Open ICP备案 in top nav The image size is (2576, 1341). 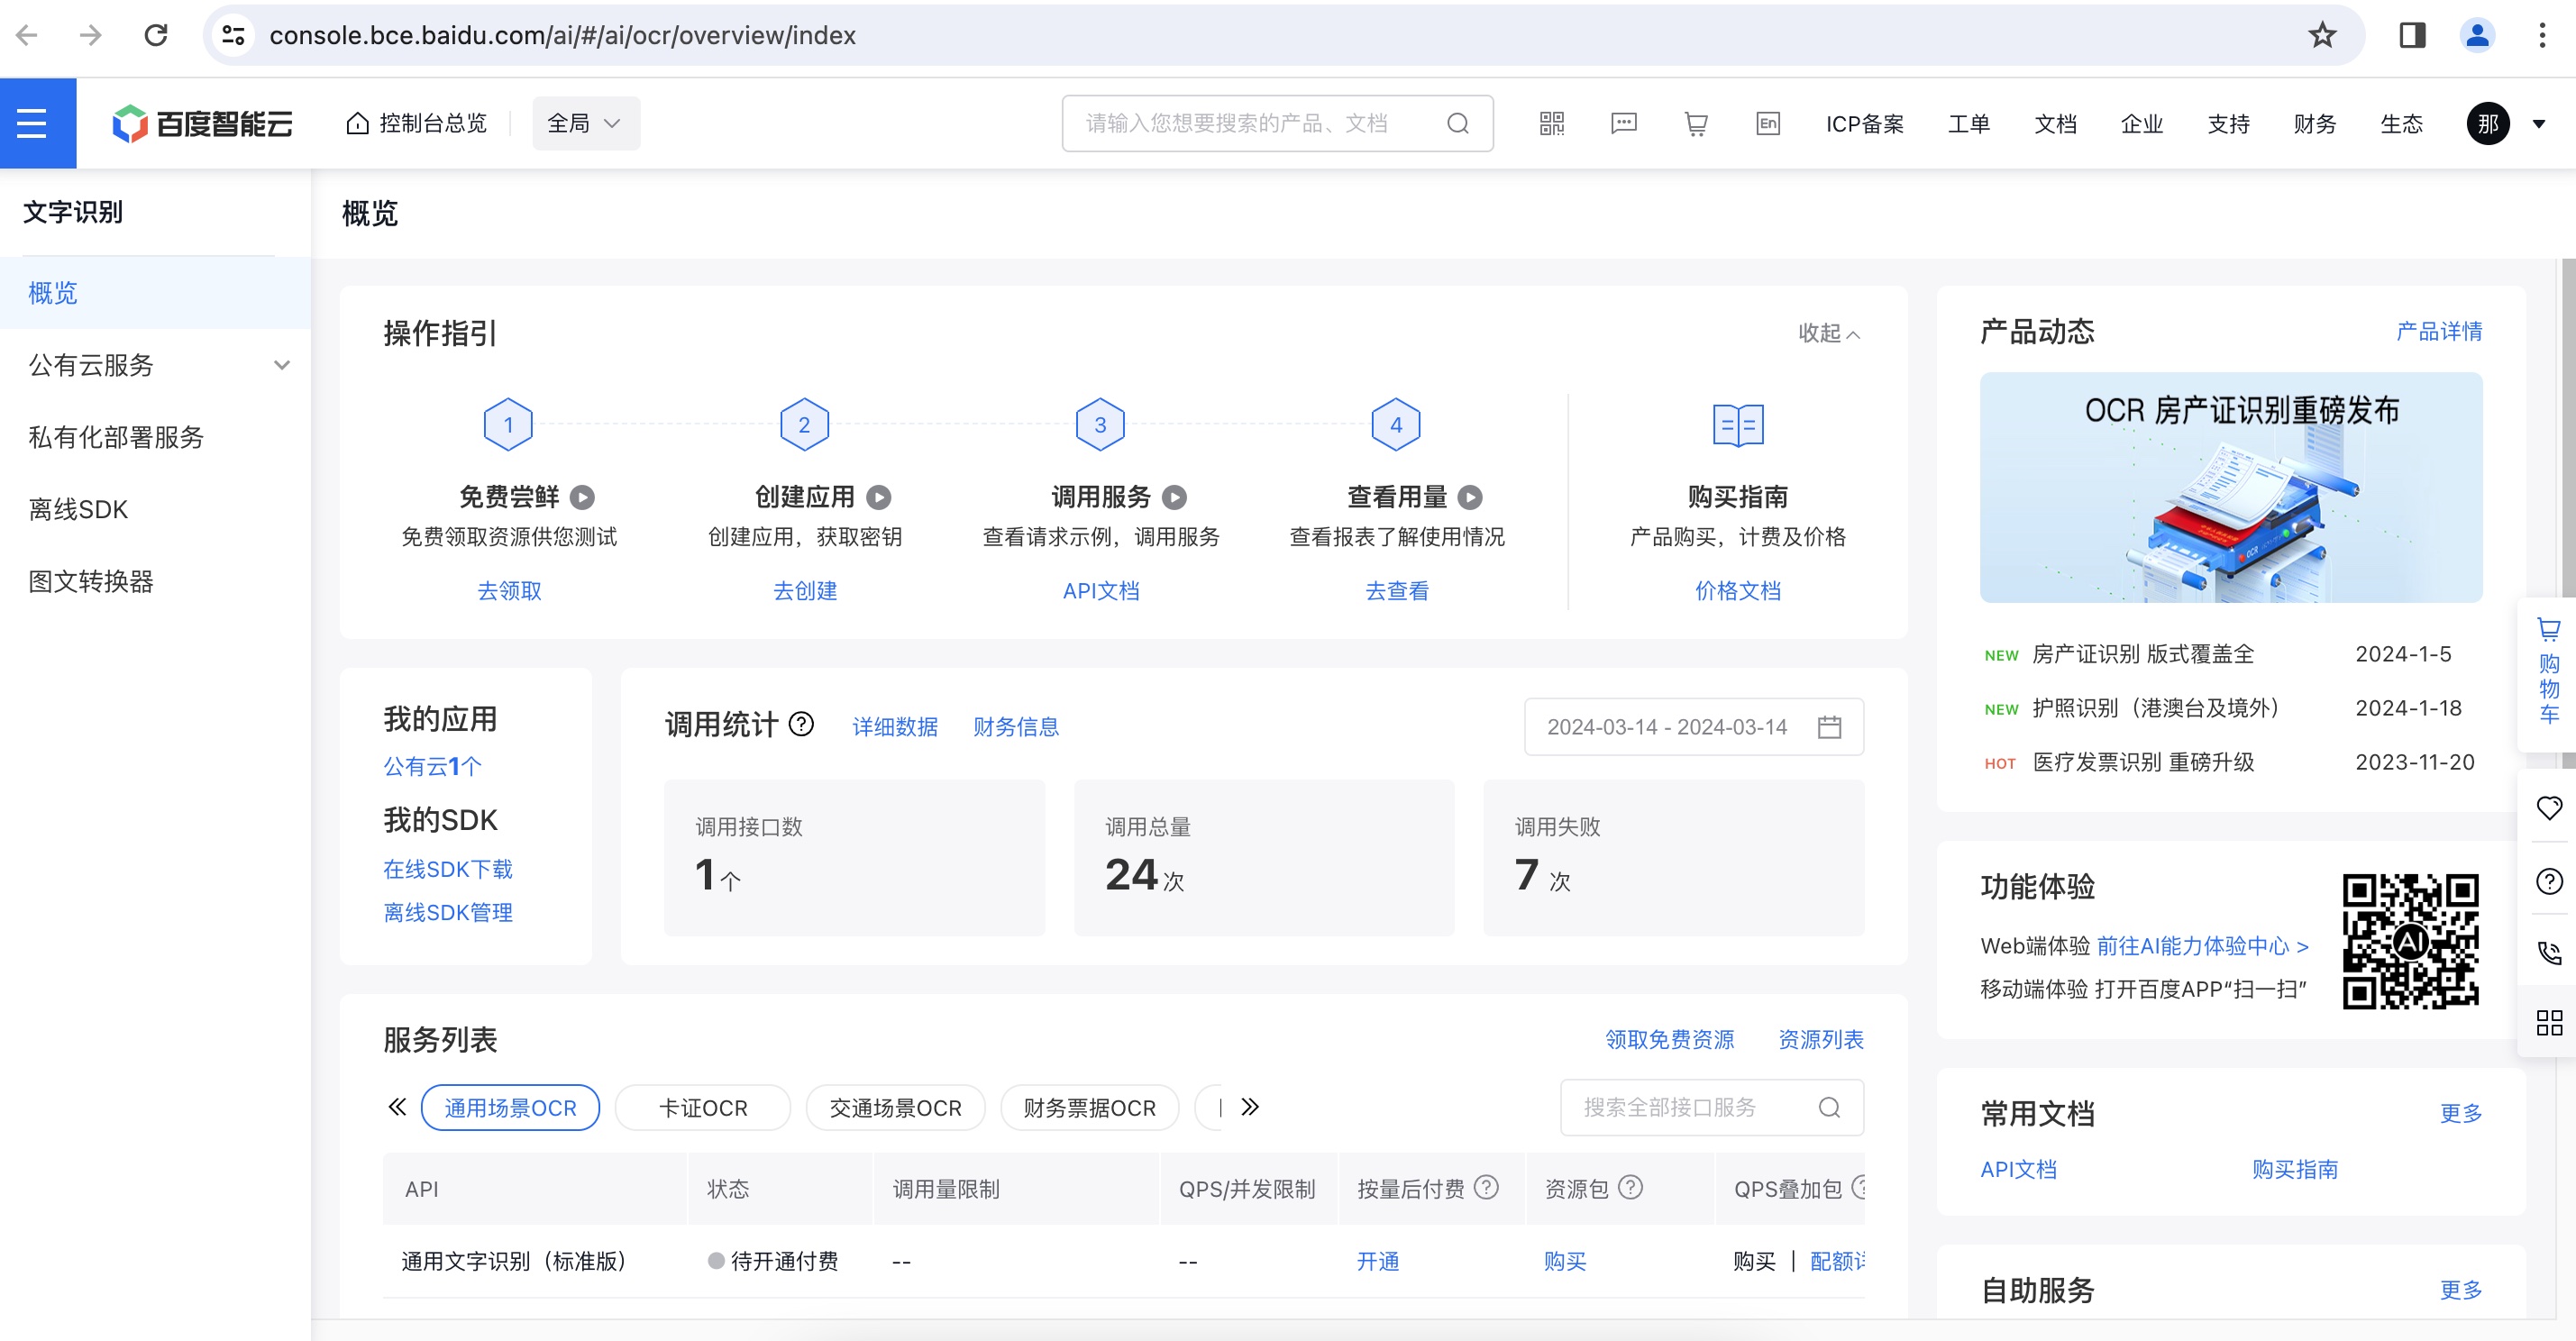[x=1864, y=123]
